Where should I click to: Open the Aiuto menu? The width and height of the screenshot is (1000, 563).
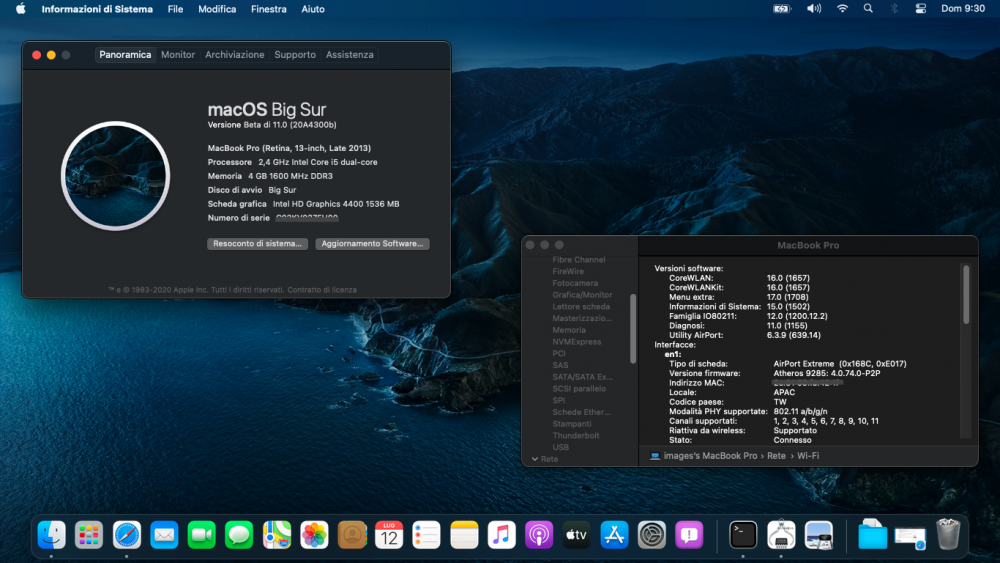tap(312, 9)
